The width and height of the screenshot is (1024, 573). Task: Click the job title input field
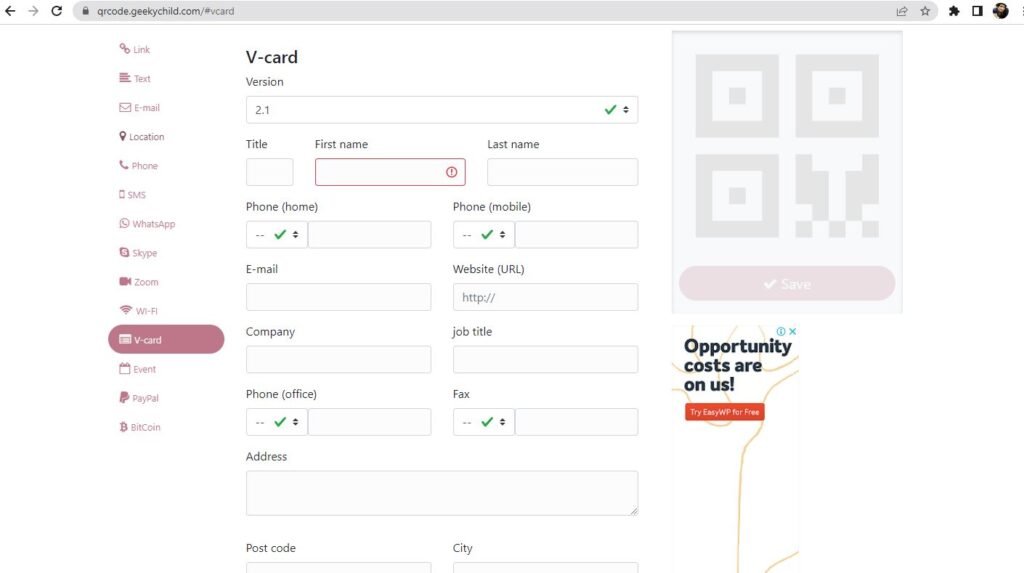pos(545,359)
